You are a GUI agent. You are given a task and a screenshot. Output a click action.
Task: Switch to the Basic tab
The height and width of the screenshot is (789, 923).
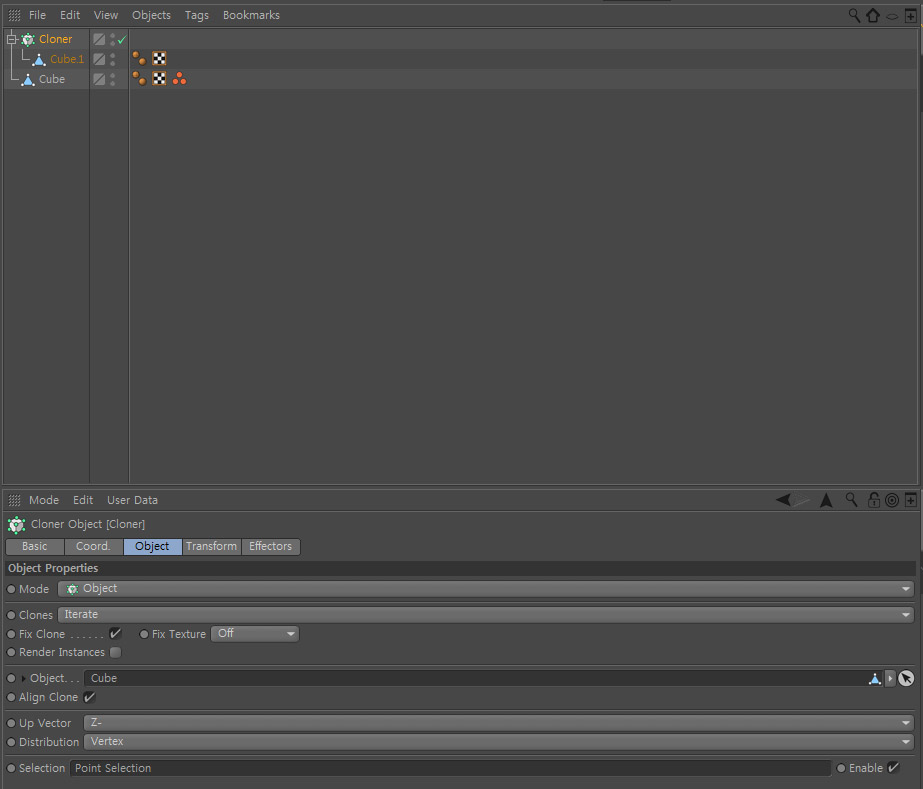[35, 546]
